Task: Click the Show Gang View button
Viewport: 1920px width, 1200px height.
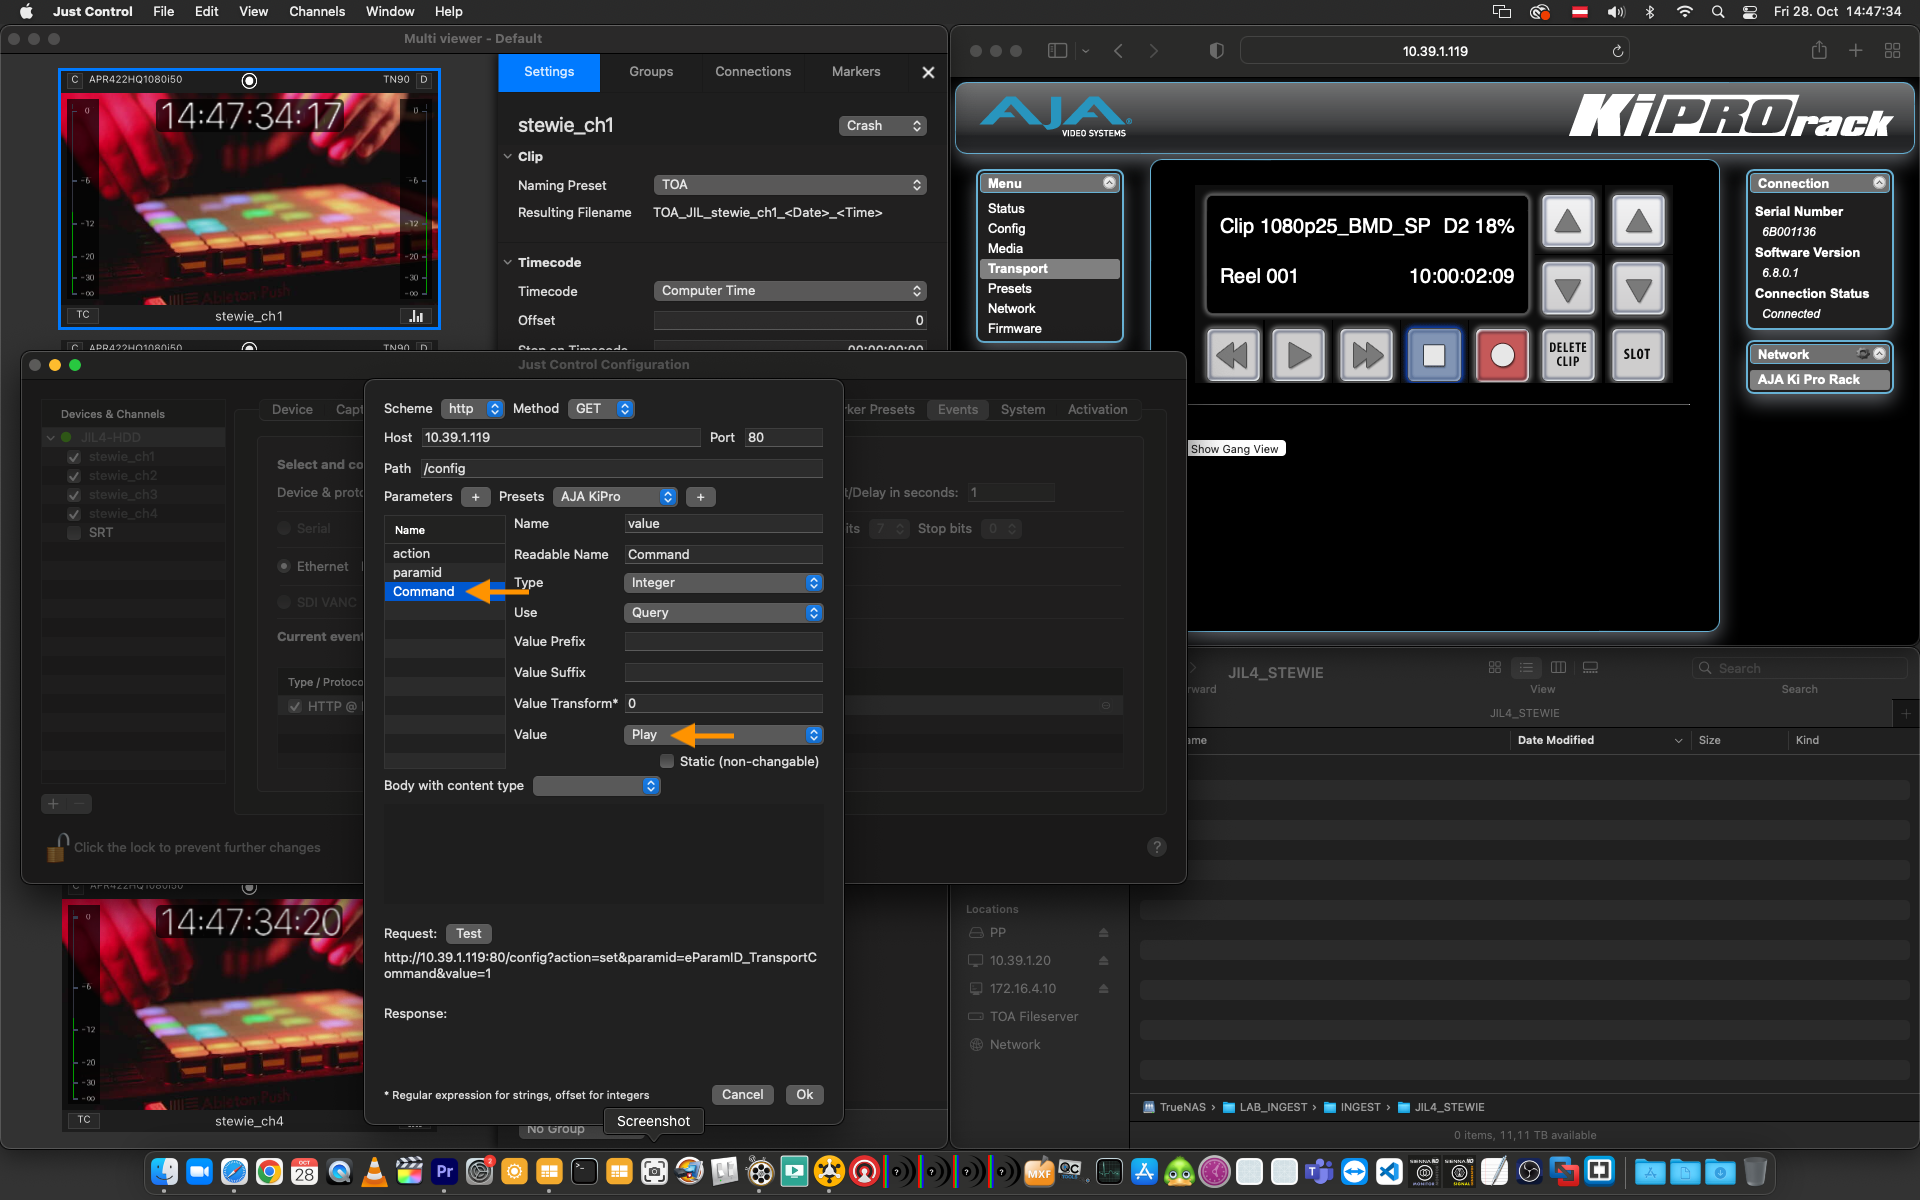Action: coord(1235,449)
